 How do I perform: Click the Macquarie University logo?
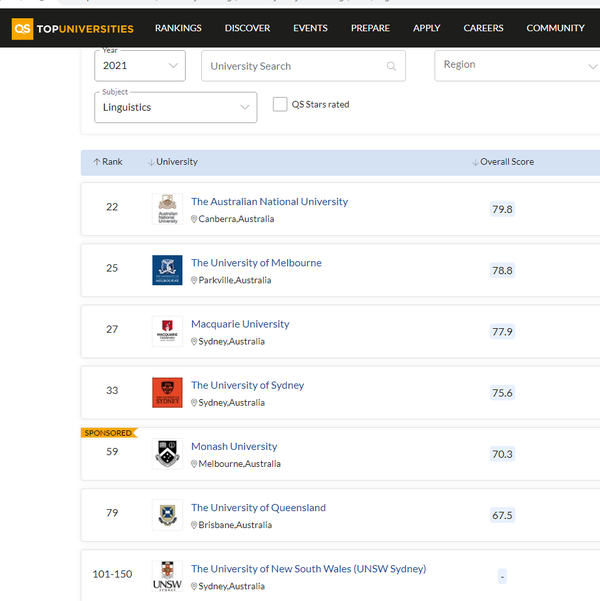168,332
